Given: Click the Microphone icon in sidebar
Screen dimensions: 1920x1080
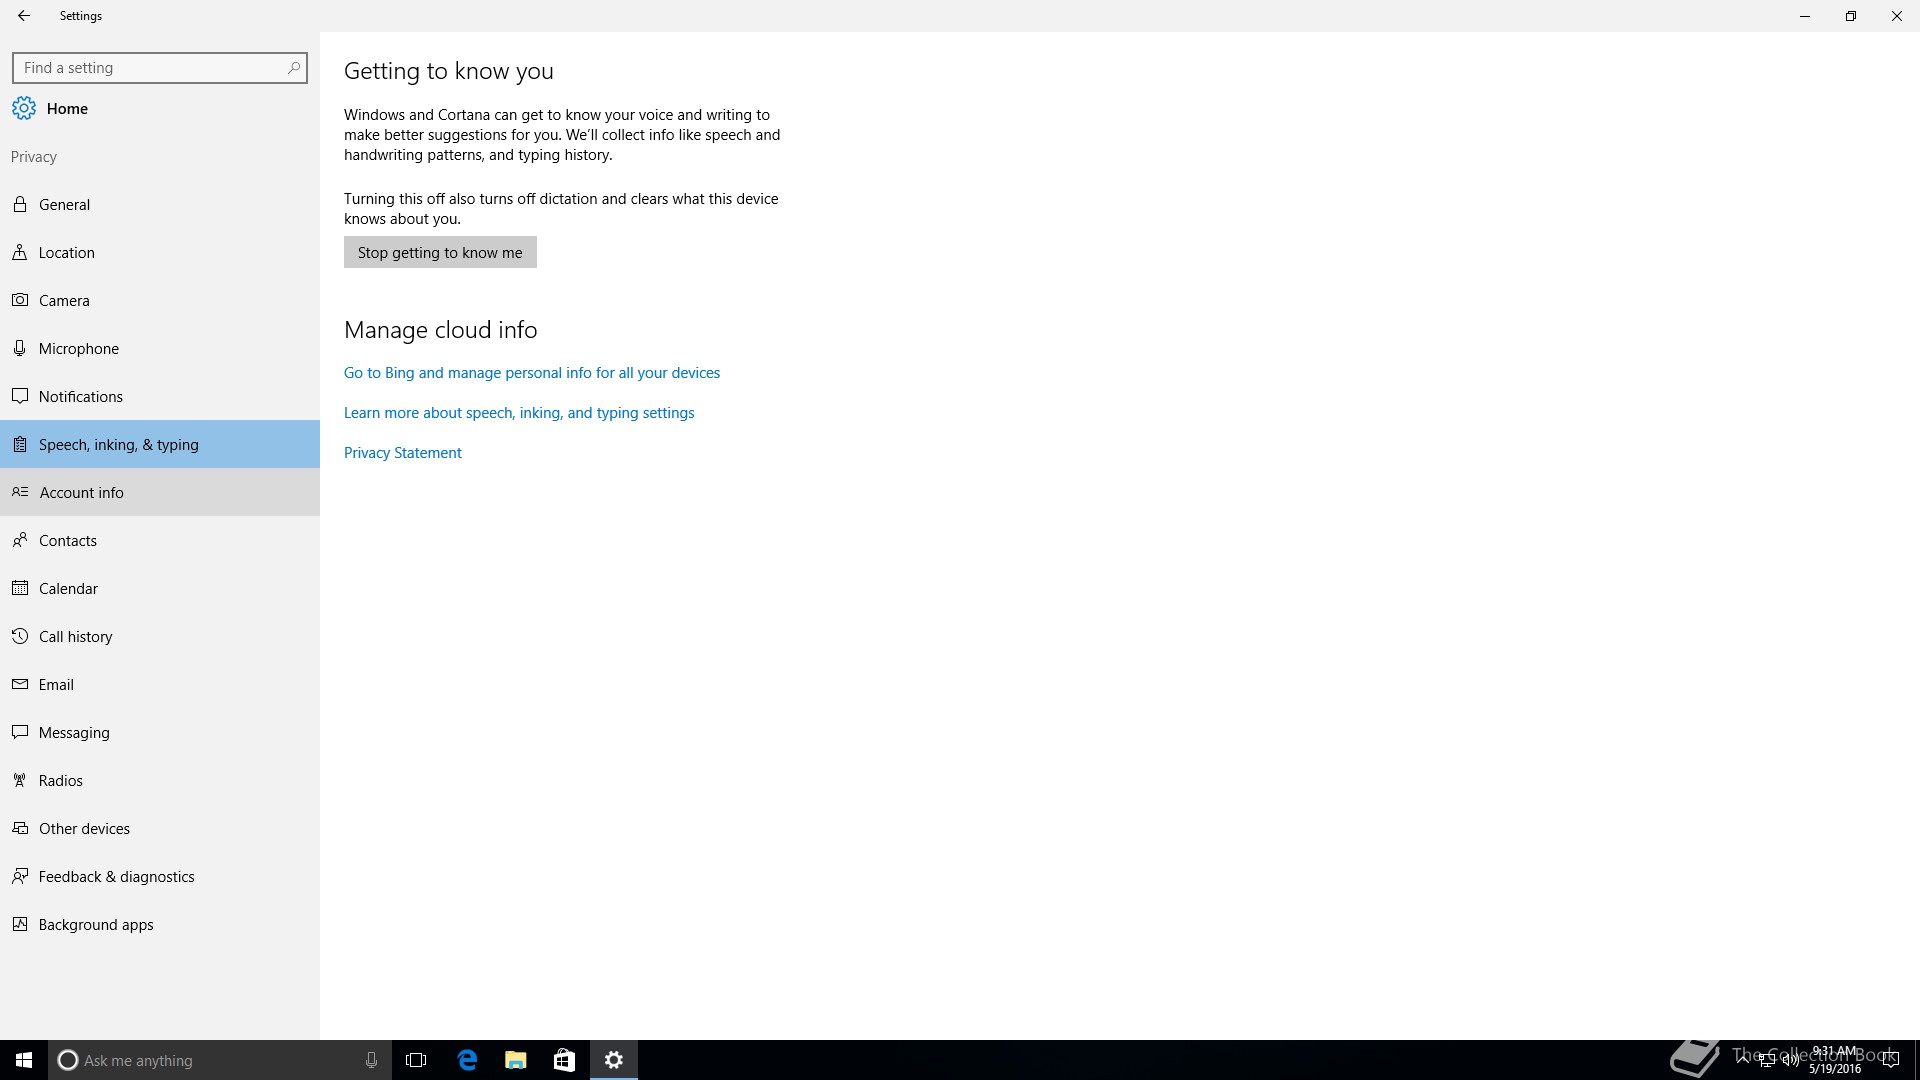Looking at the screenshot, I should tap(20, 348).
